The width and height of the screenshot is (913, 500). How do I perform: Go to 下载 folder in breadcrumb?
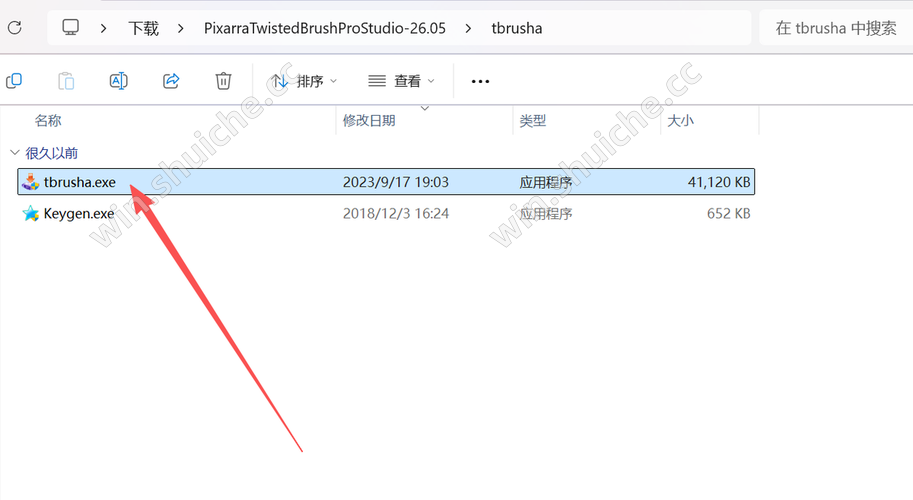pyautogui.click(x=143, y=28)
